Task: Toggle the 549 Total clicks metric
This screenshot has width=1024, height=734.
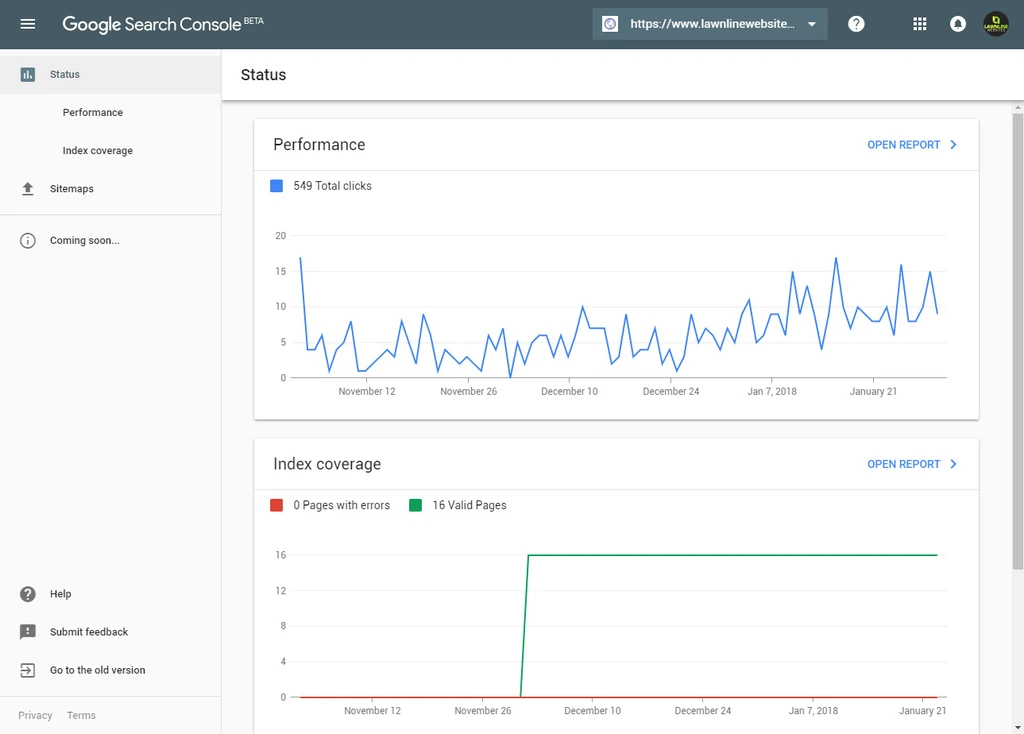Action: pyautogui.click(x=320, y=186)
